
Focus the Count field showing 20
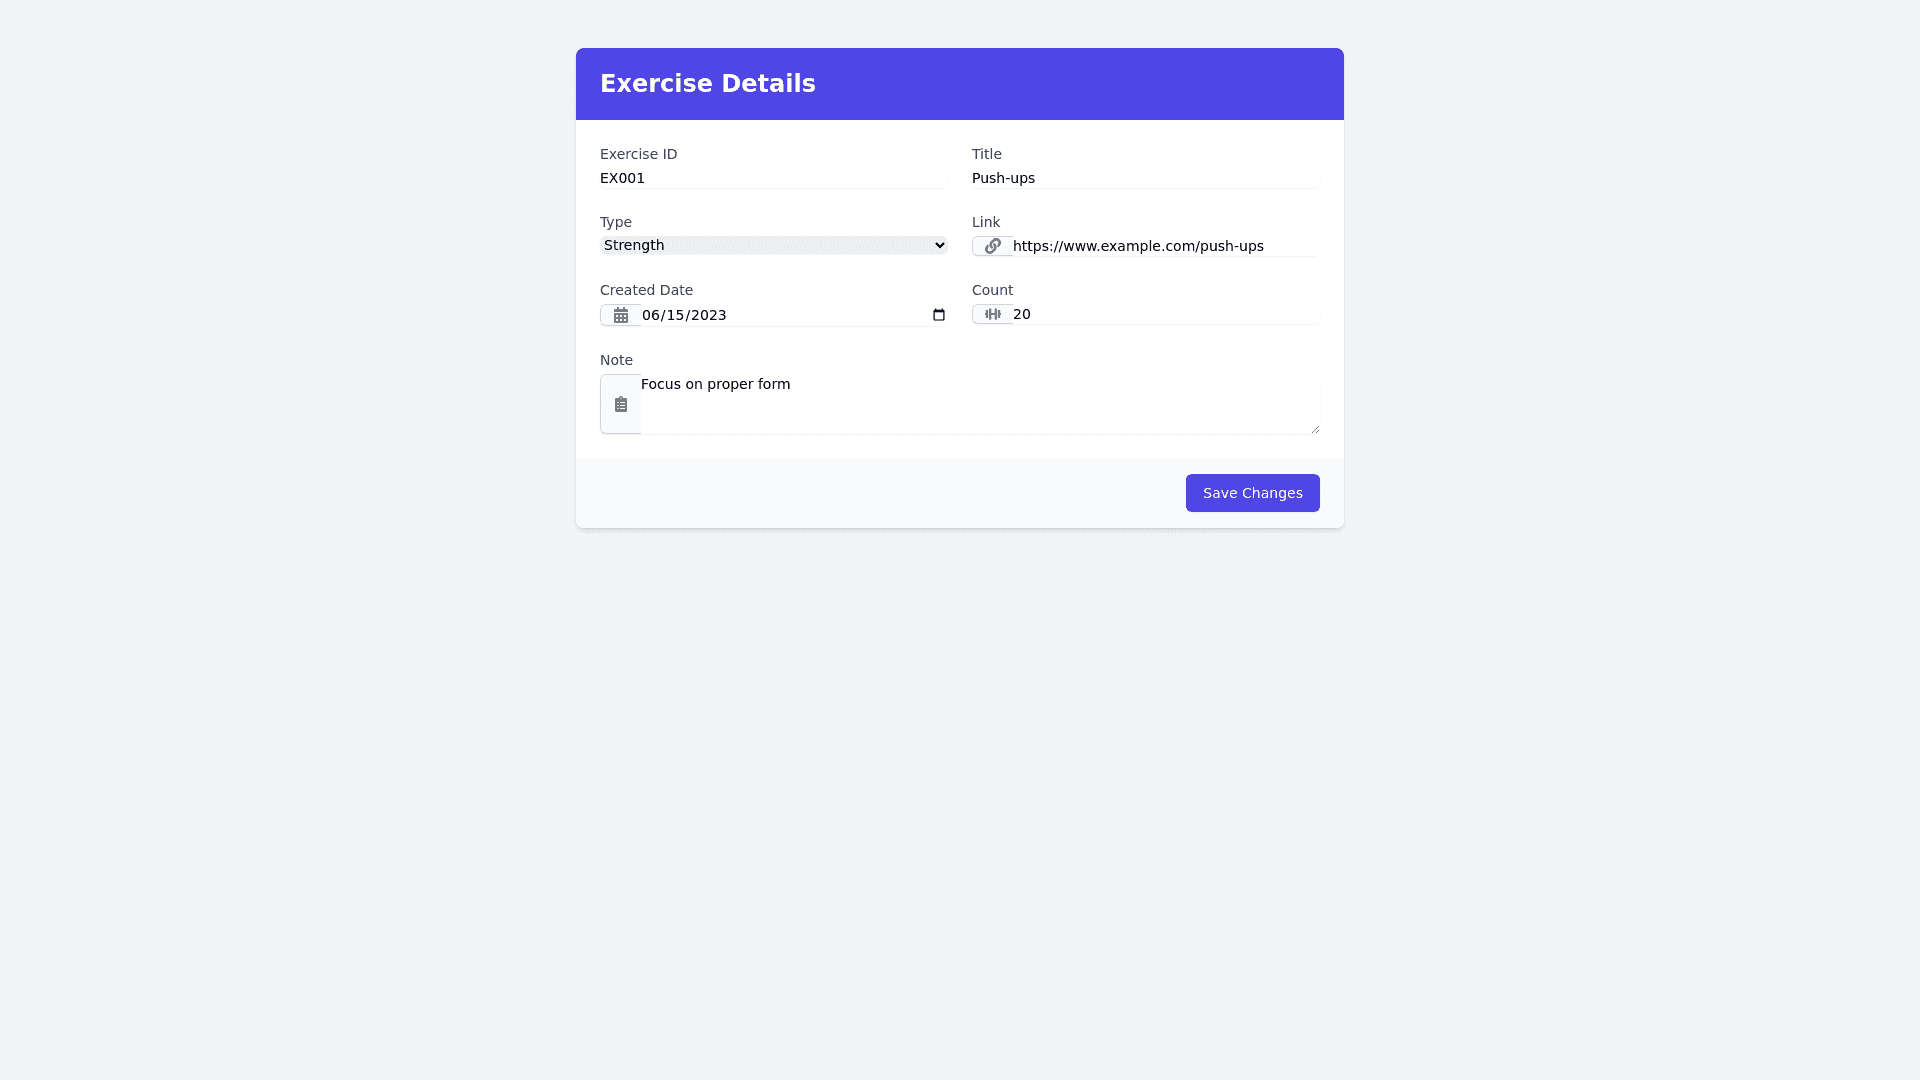1165,314
